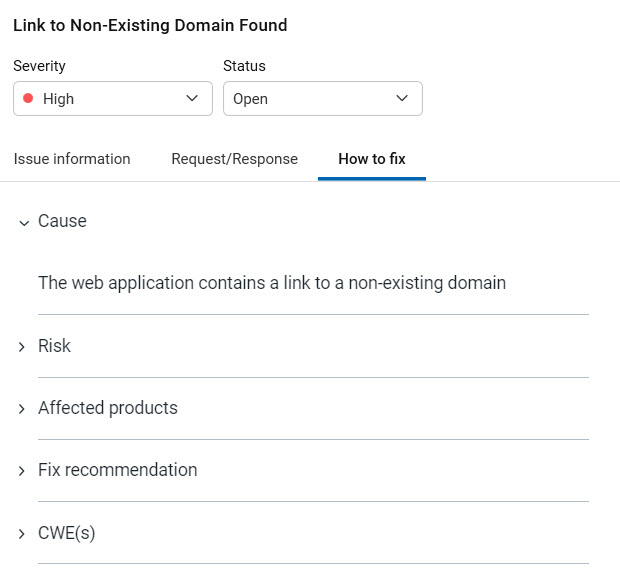Screen dimensions: 620x586
Task: Select the How to fix tab
Action: [372, 159]
